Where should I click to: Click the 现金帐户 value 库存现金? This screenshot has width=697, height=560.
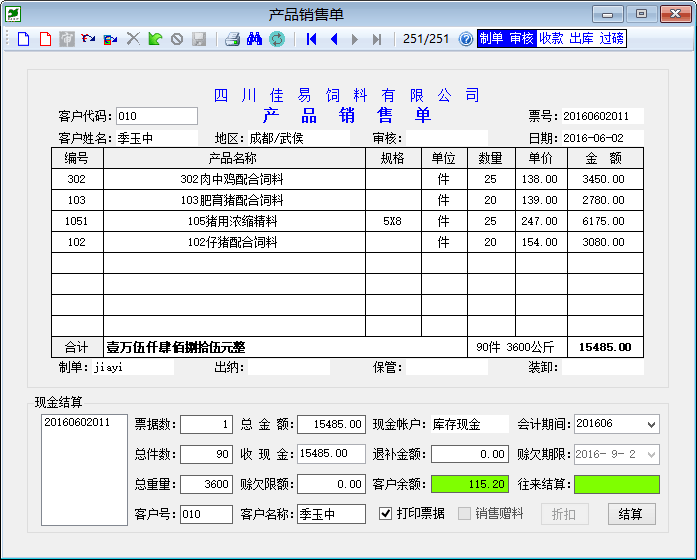(x=470, y=424)
